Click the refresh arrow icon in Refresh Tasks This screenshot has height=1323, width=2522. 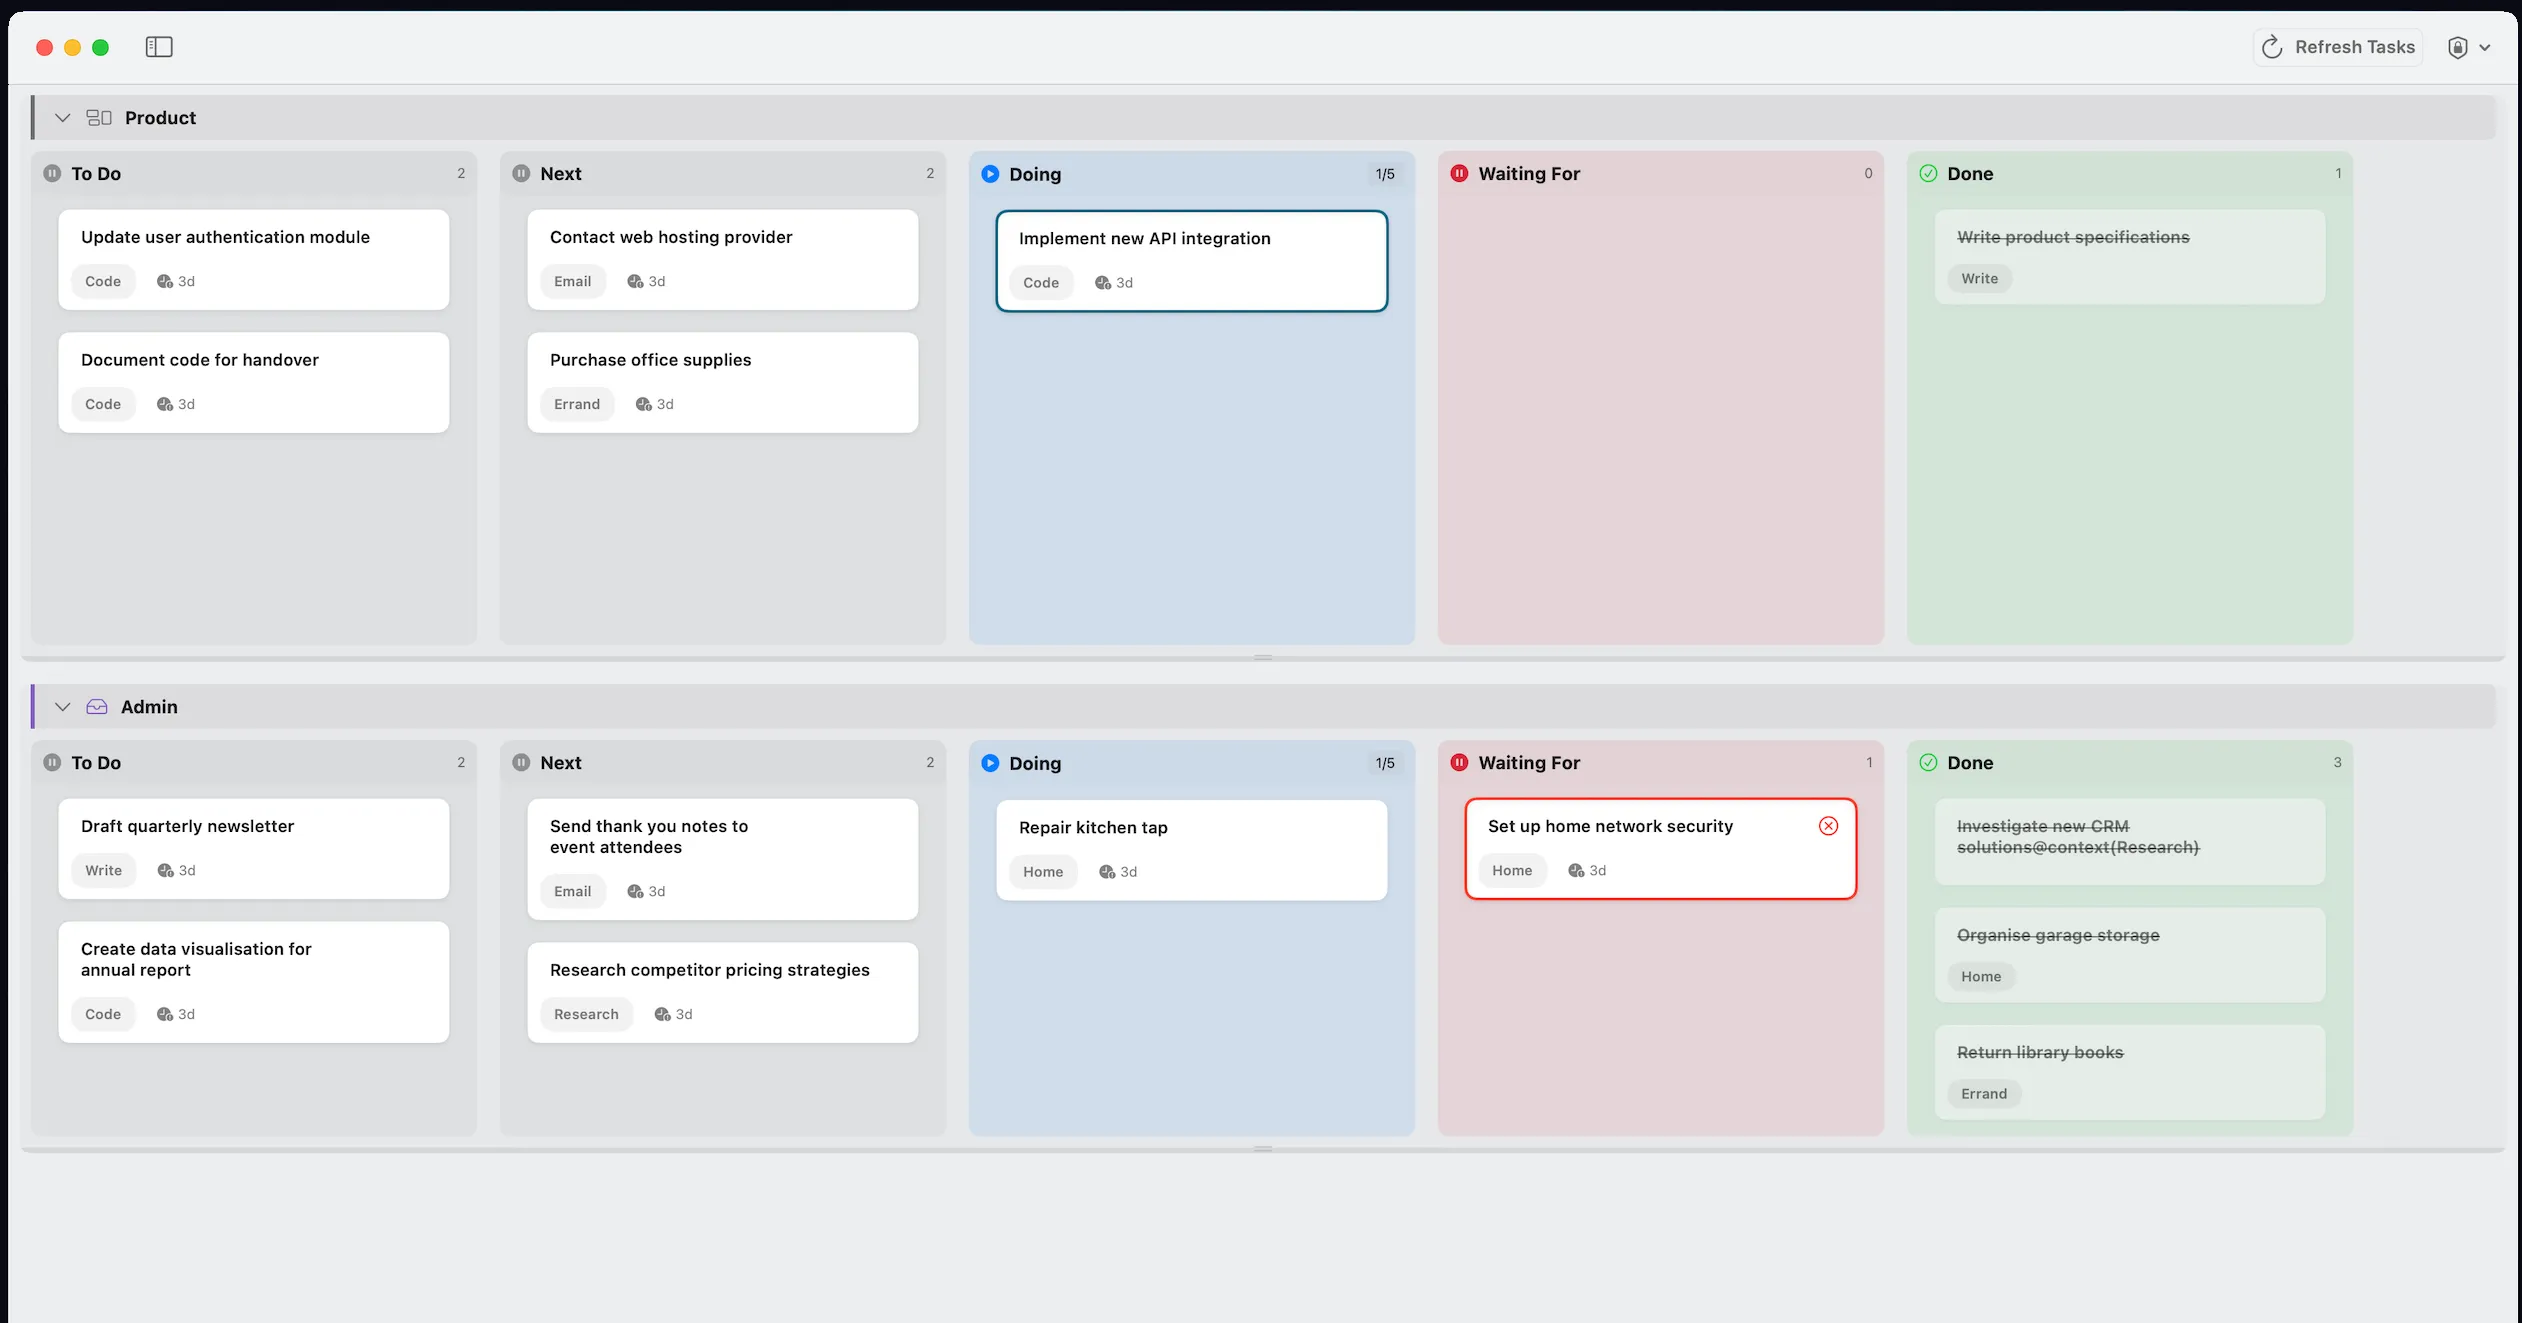click(2270, 46)
